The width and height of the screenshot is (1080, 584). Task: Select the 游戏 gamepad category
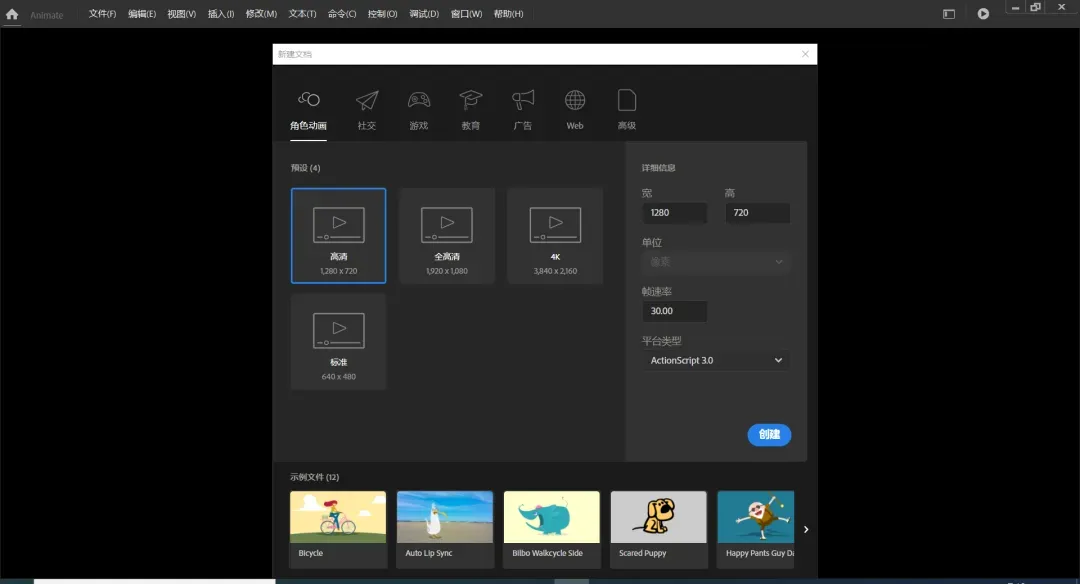pyautogui.click(x=419, y=110)
